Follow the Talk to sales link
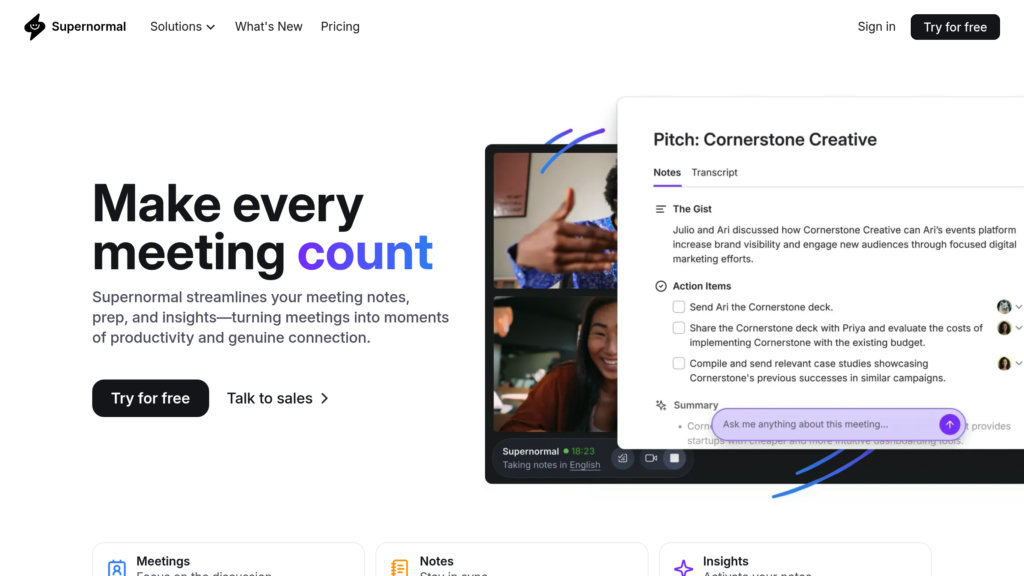The width and height of the screenshot is (1024, 576). click(278, 398)
